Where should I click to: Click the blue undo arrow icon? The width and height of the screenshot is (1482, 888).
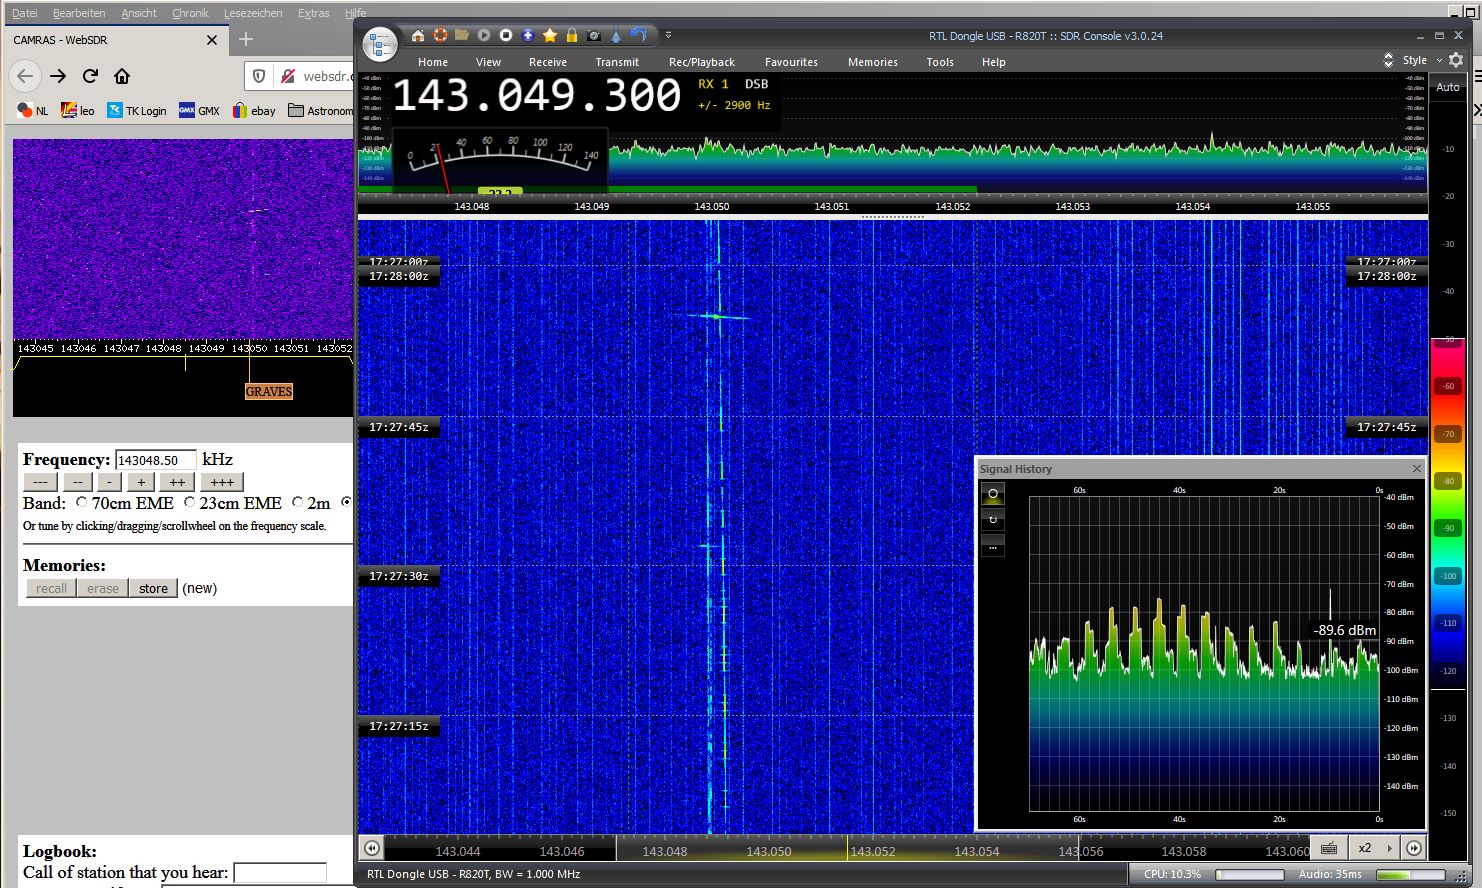point(639,35)
